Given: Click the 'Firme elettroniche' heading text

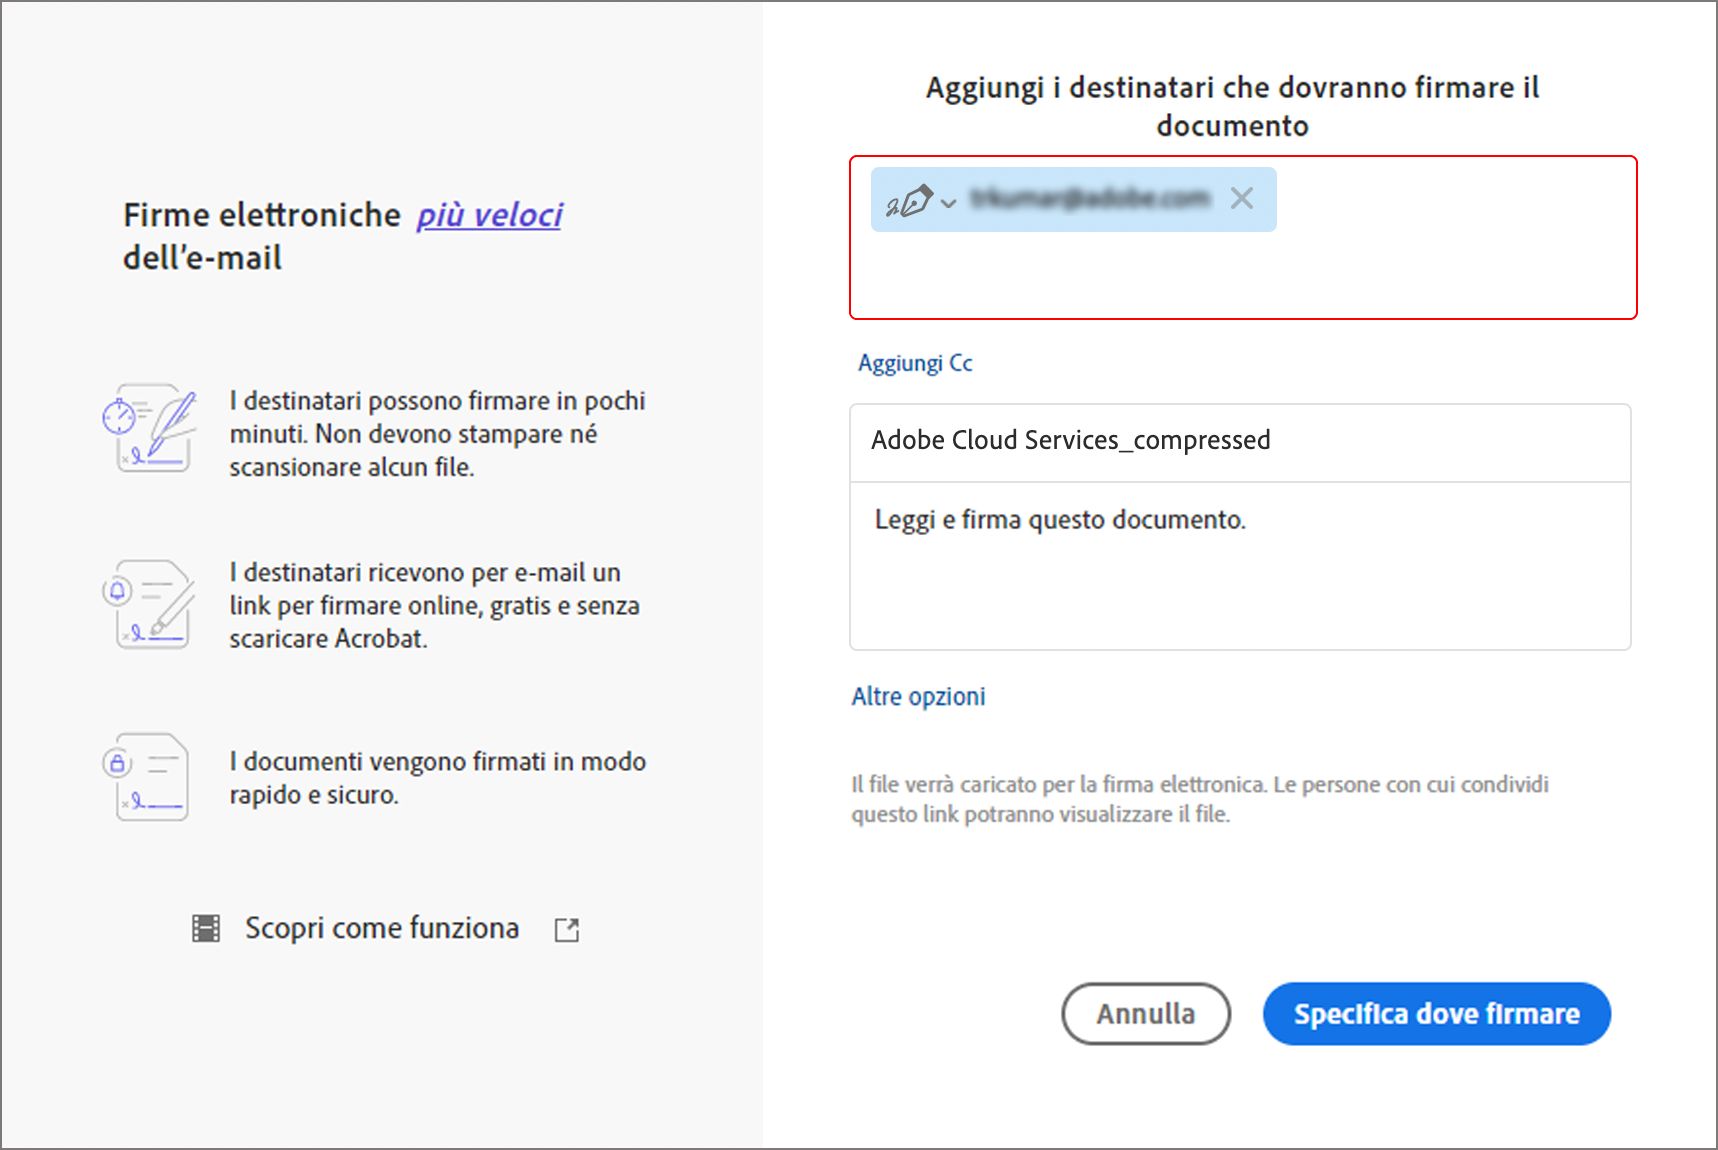Looking at the screenshot, I should [261, 215].
